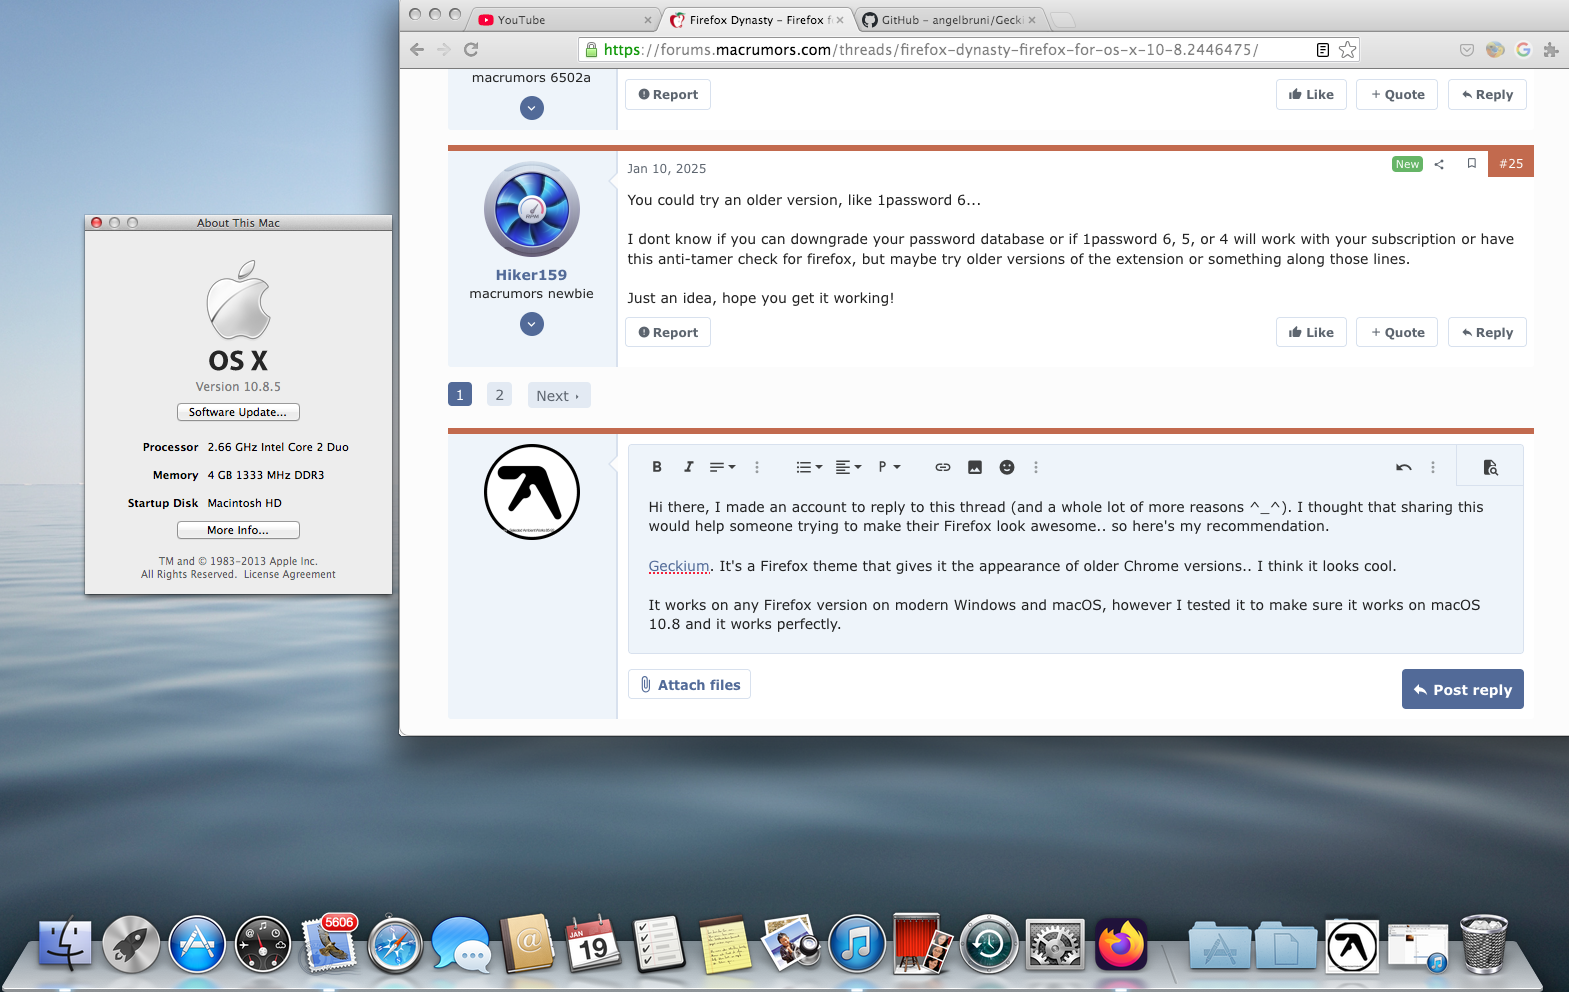Share post #25 using the share icon
This screenshot has height=992, width=1569.
tap(1439, 164)
